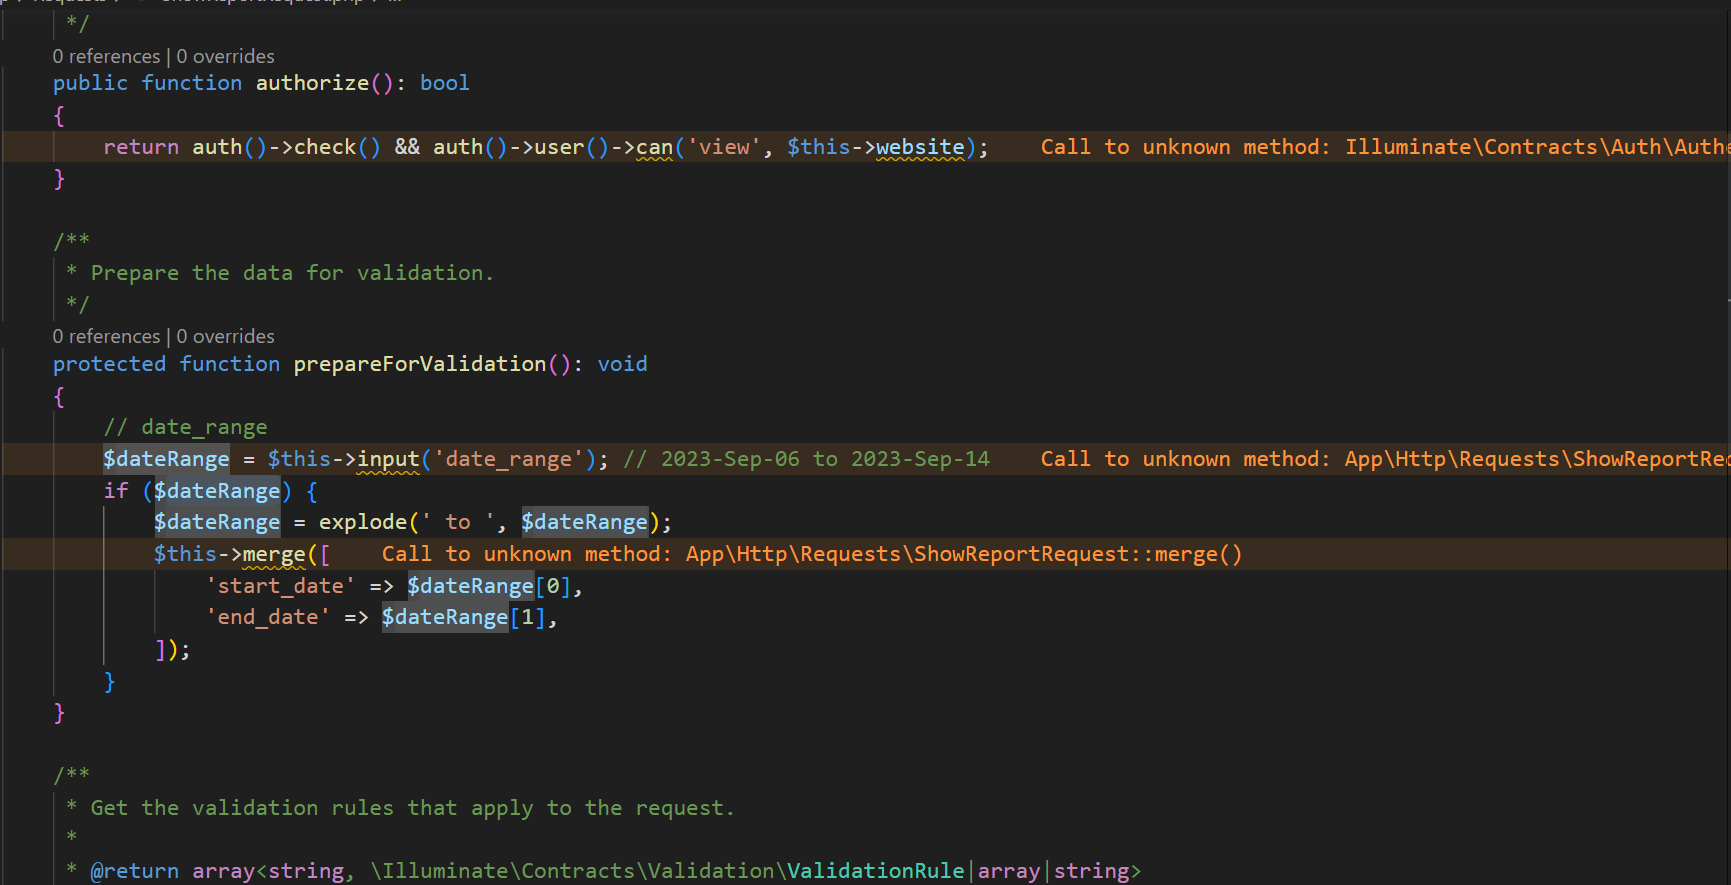This screenshot has width=1731, height=885.
Task: Click the 'start_date' array key string
Action: pos(280,586)
